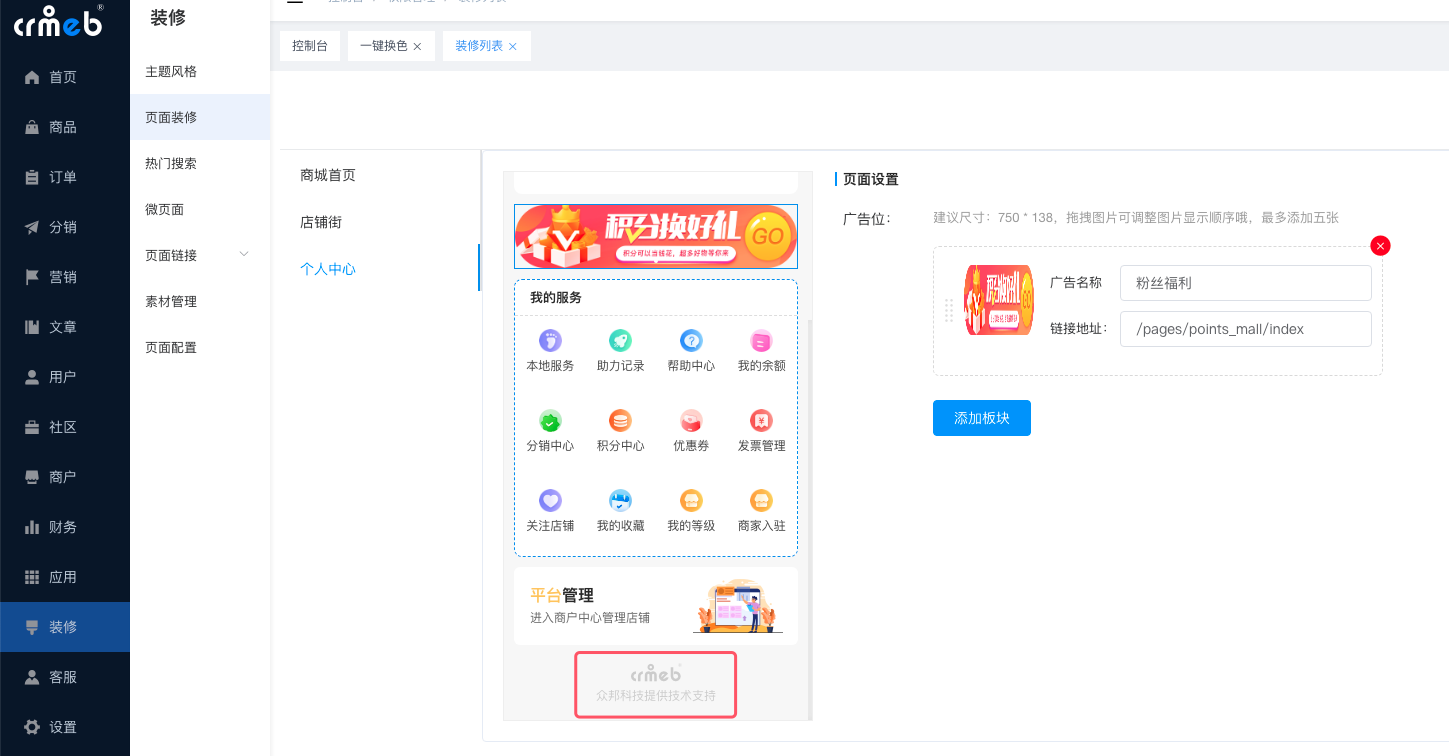Screen dimensions: 1449x756
Task: Click the 积分换好礼 banner in preview
Action: coord(655,237)
